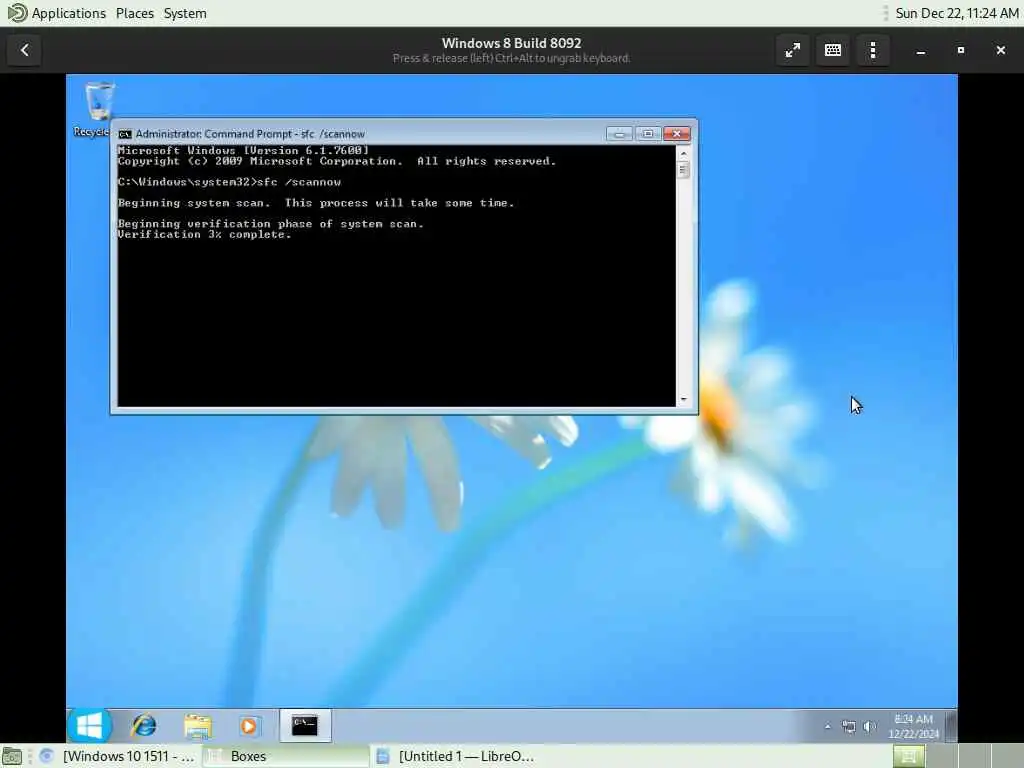Click 'Verification 3% complete' line
This screenshot has height=768, width=1024.
(204, 234)
